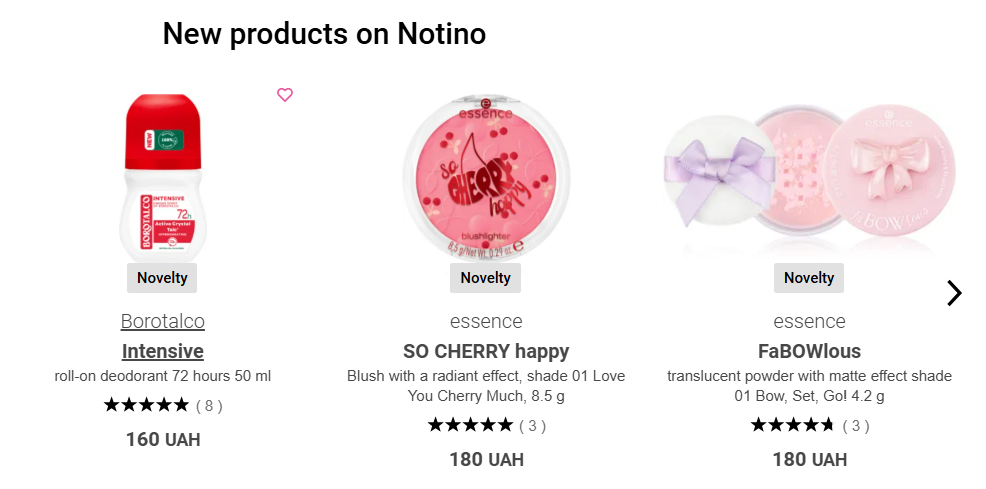Viewport: 986px width, 489px height.
Task: Click the 160 UAH price
Action: tap(162, 439)
